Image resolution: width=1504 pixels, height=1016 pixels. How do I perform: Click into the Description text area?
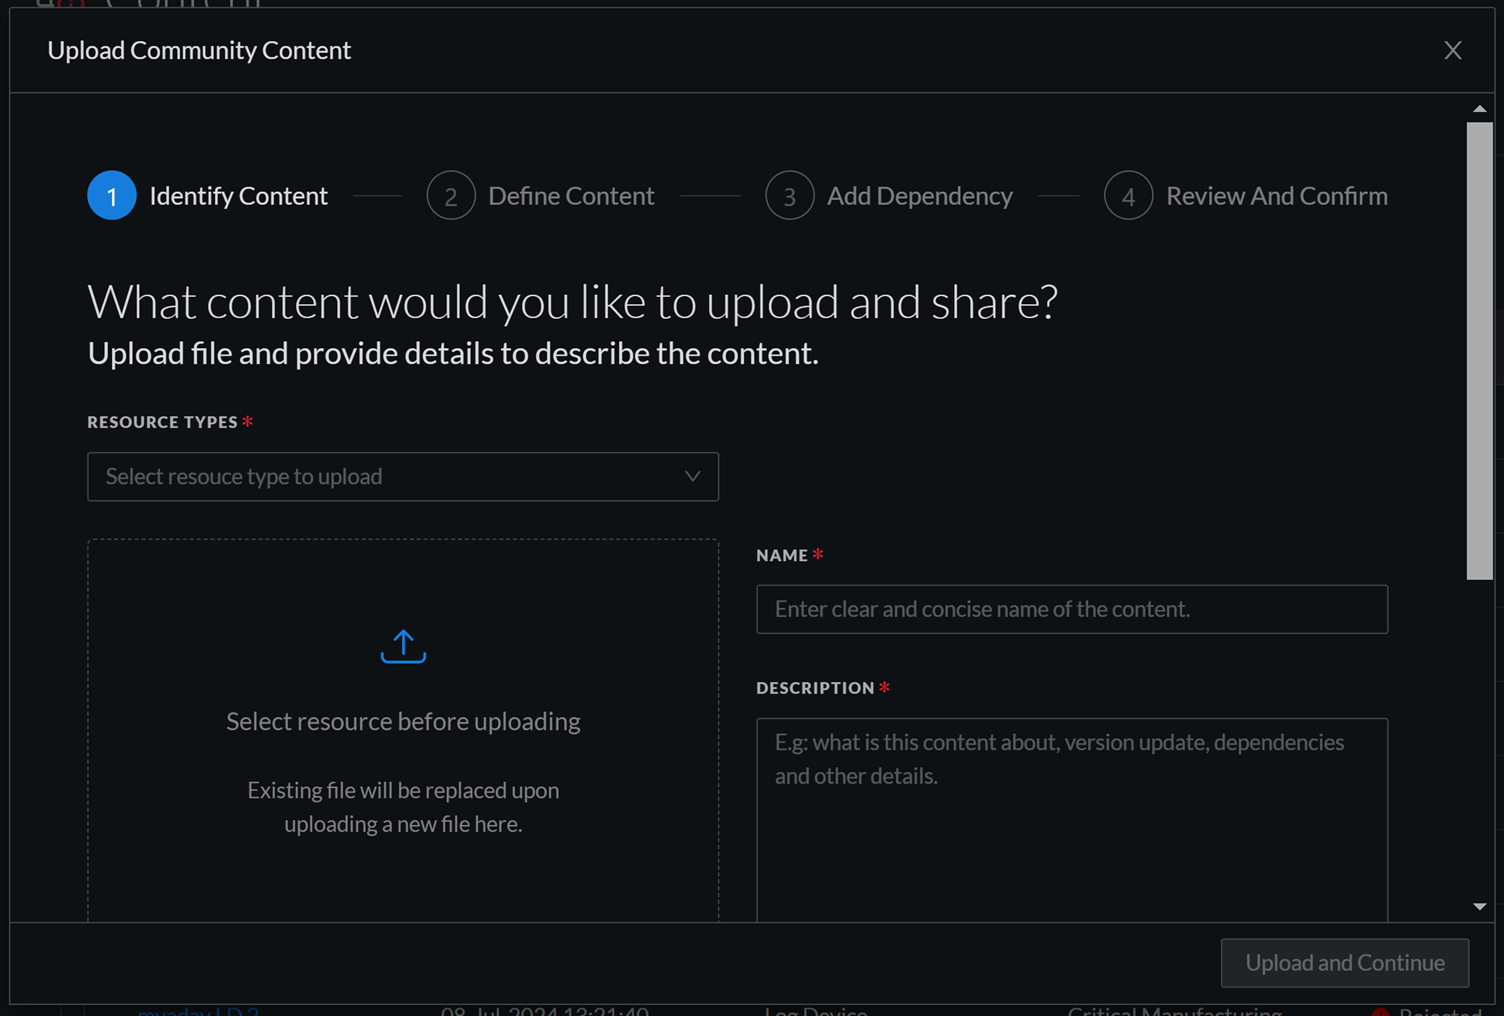tap(1071, 820)
